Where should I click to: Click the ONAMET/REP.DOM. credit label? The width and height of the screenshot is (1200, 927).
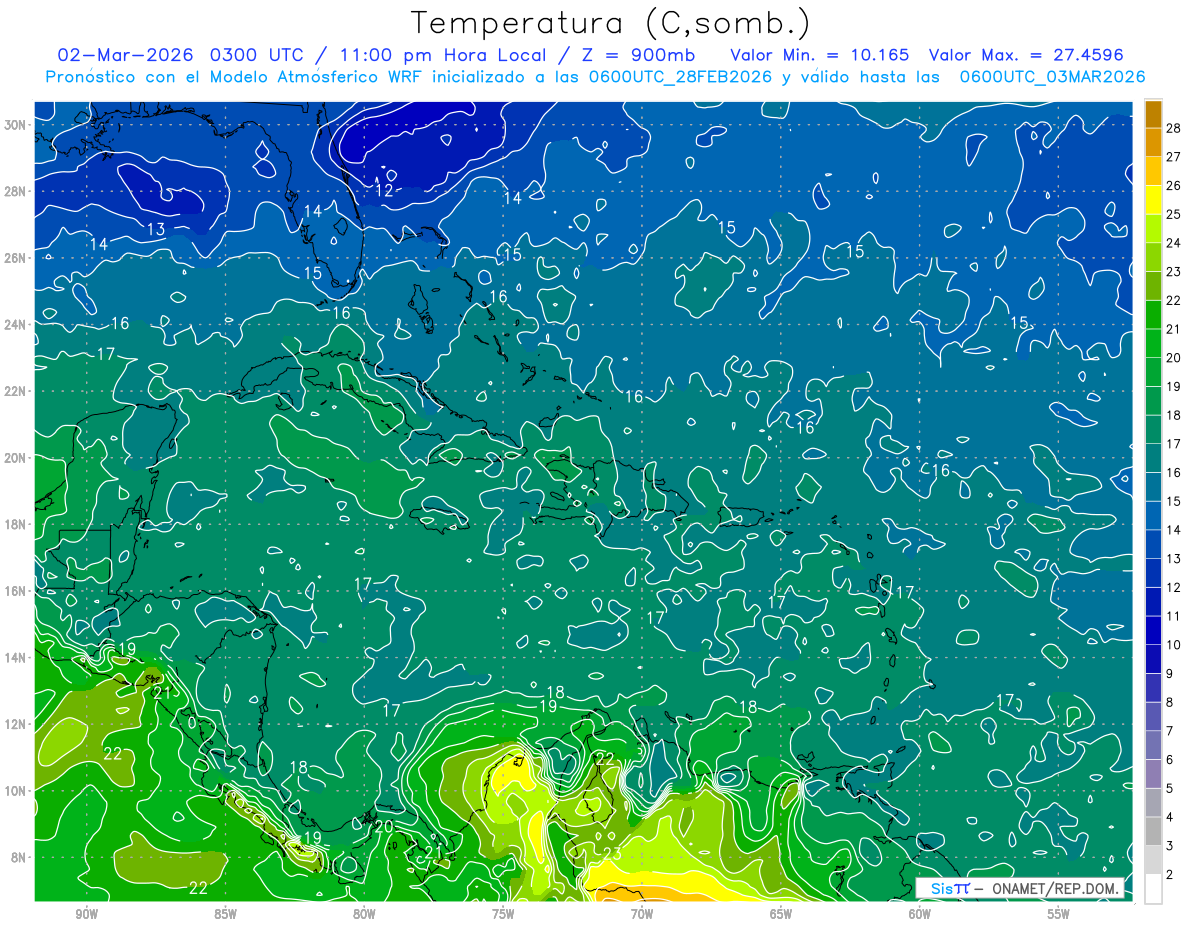tap(1056, 888)
